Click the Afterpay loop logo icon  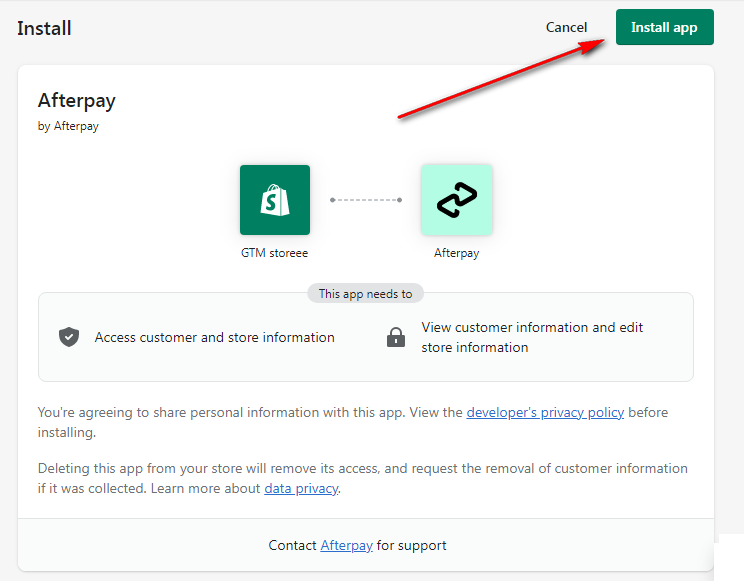click(456, 200)
